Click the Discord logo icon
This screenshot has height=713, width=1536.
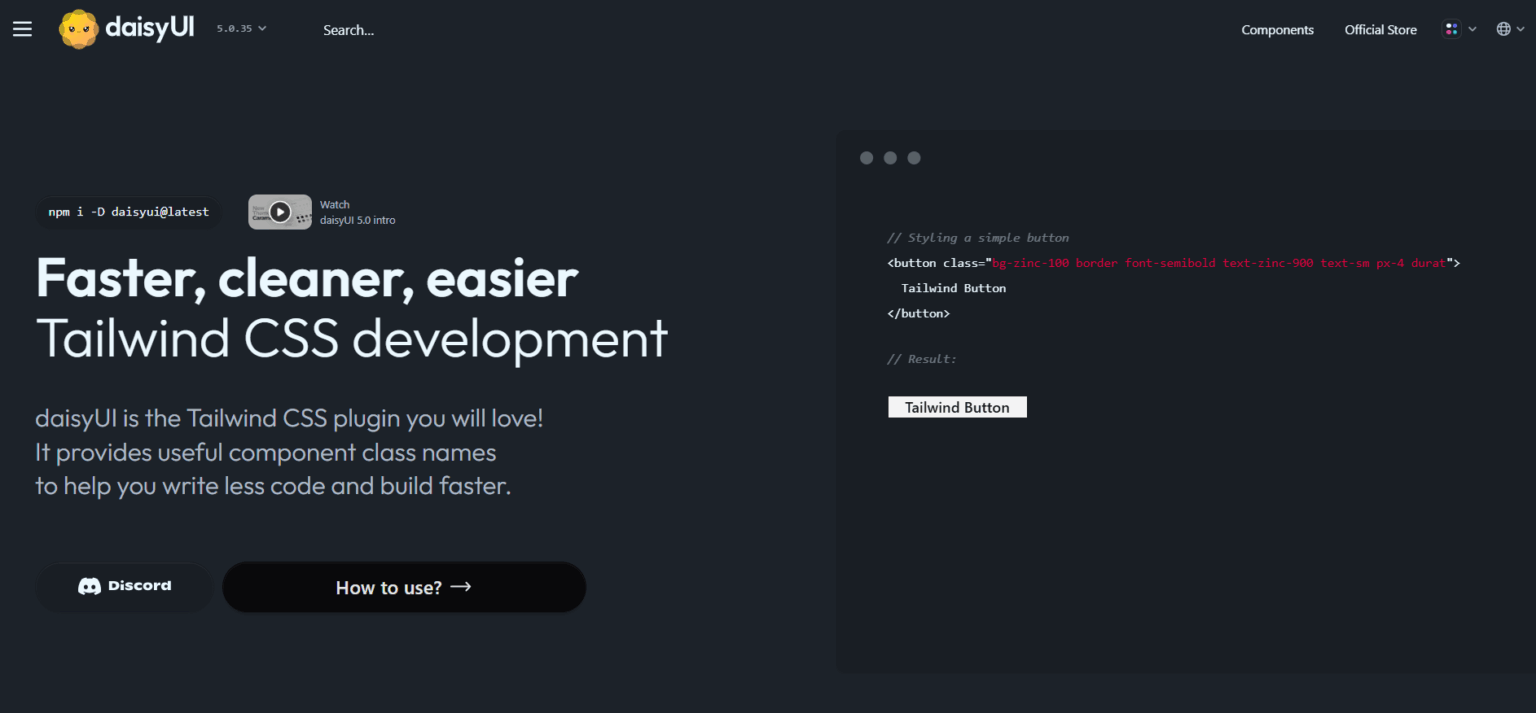(x=90, y=587)
